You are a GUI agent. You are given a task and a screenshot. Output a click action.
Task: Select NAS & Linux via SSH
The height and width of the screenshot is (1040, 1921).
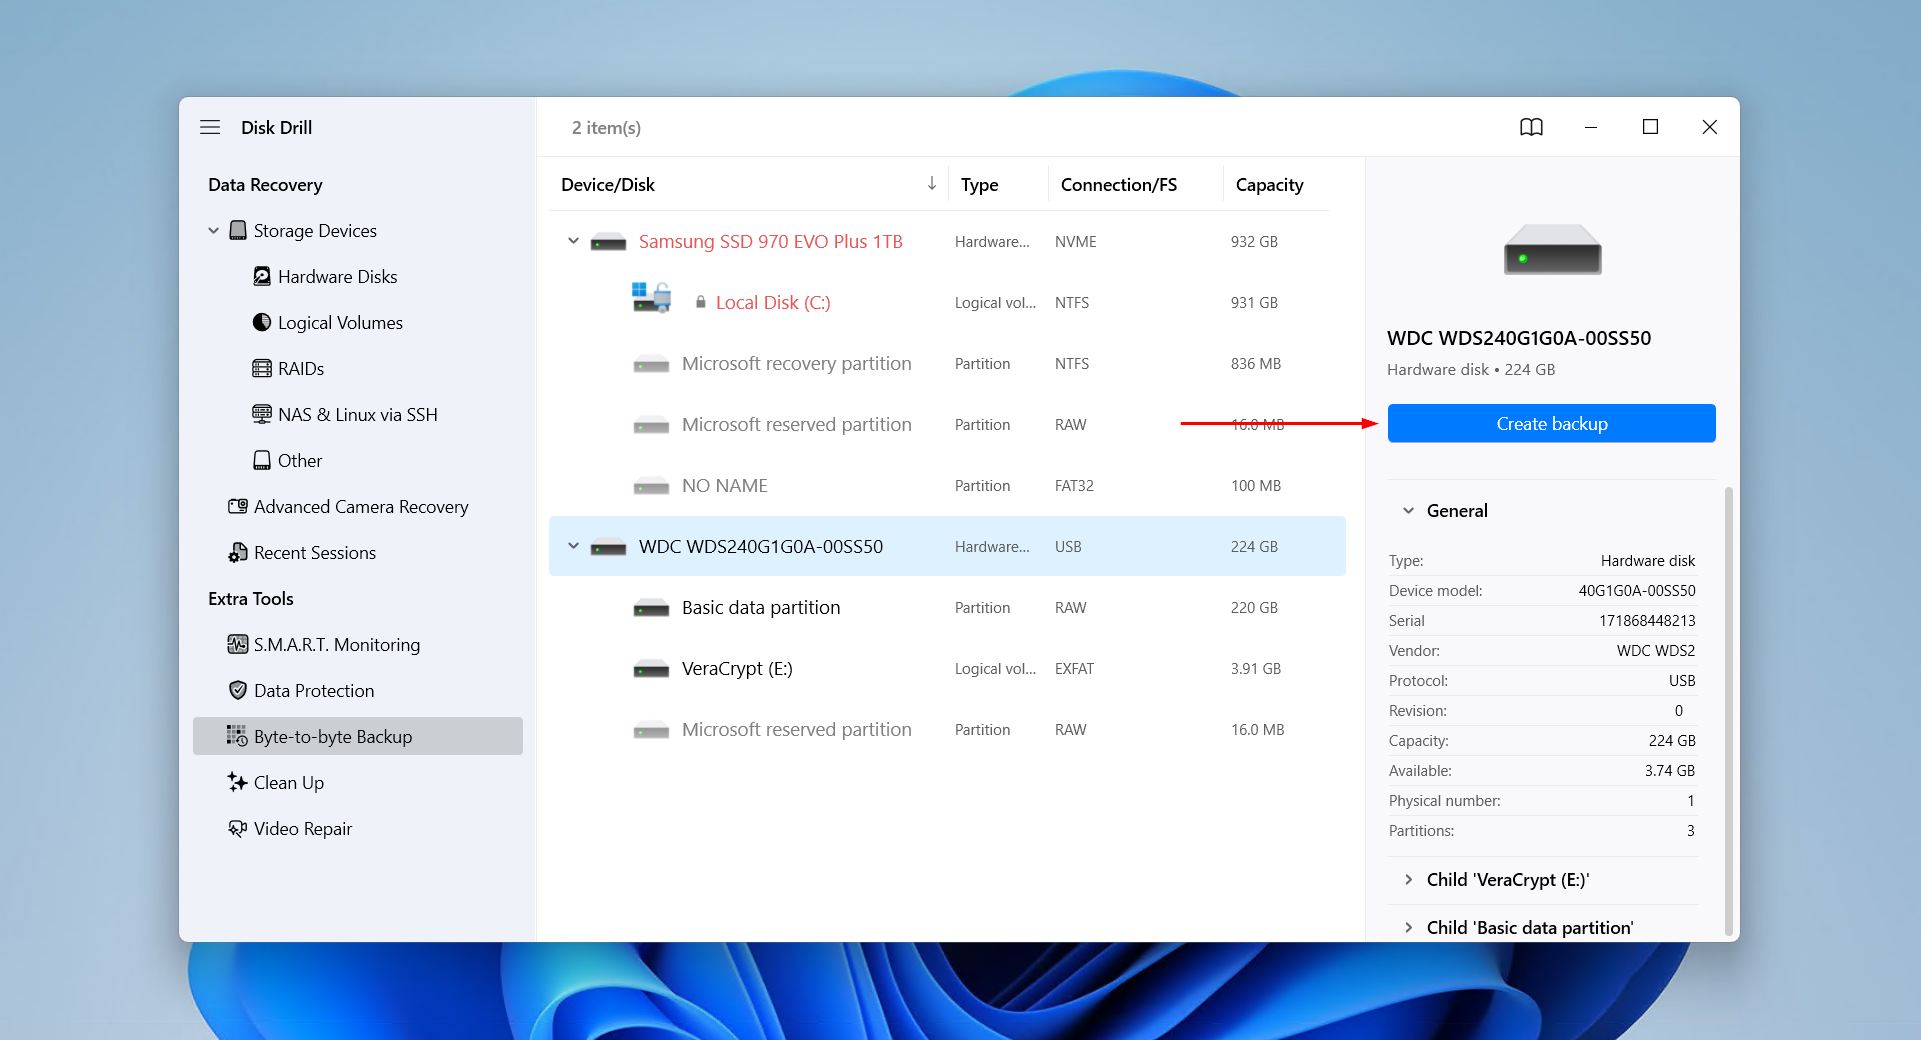[x=358, y=414]
